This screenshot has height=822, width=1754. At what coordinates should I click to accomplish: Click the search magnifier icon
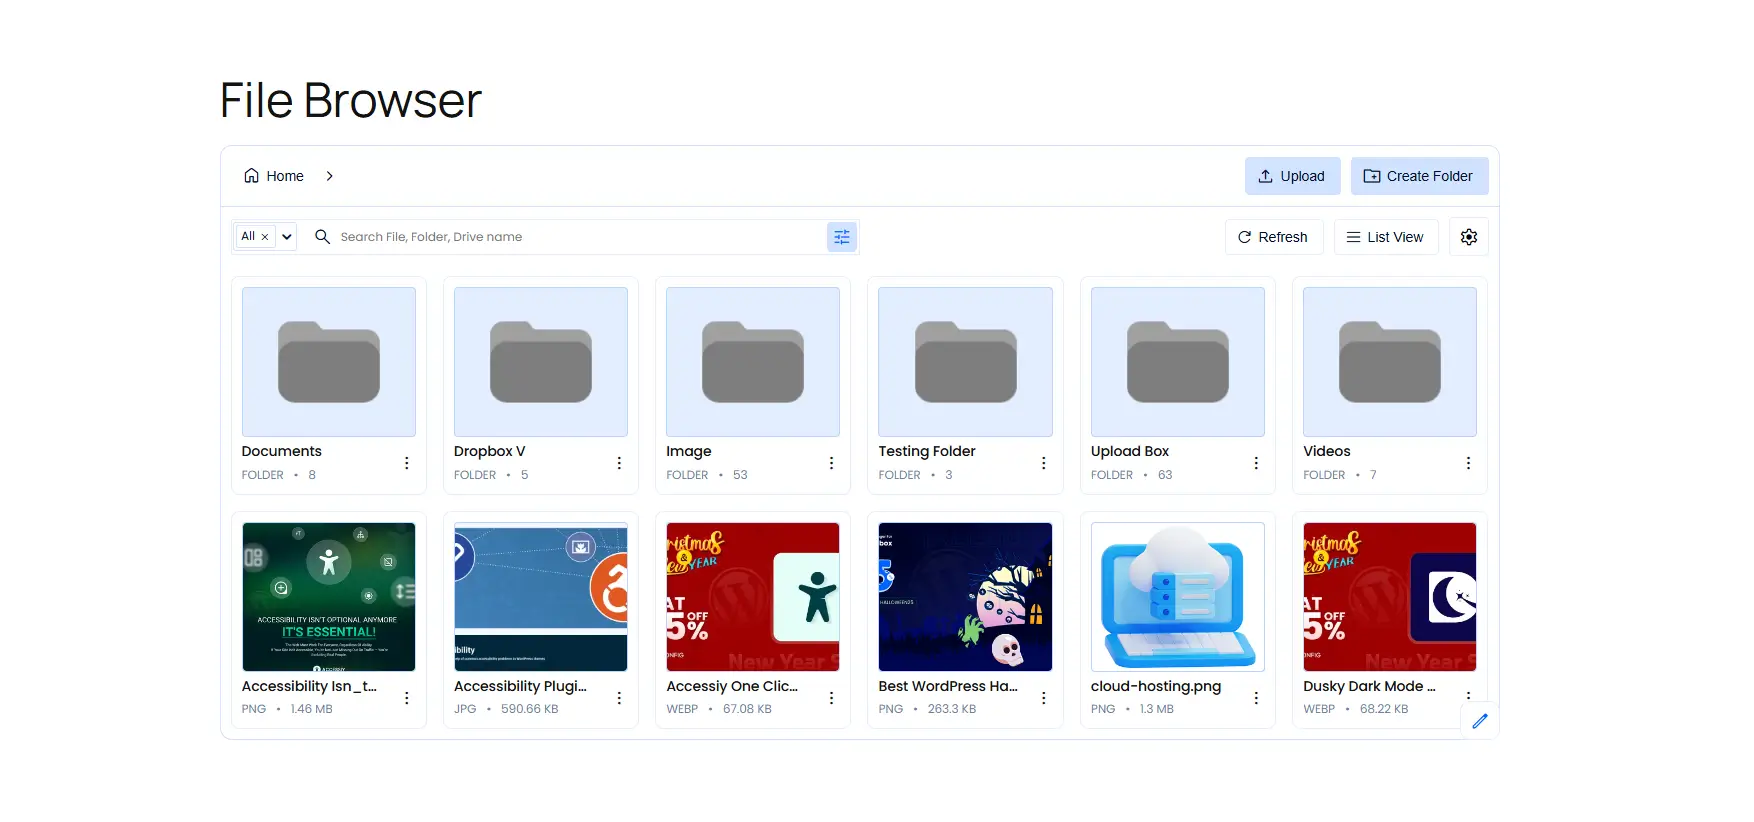322,237
